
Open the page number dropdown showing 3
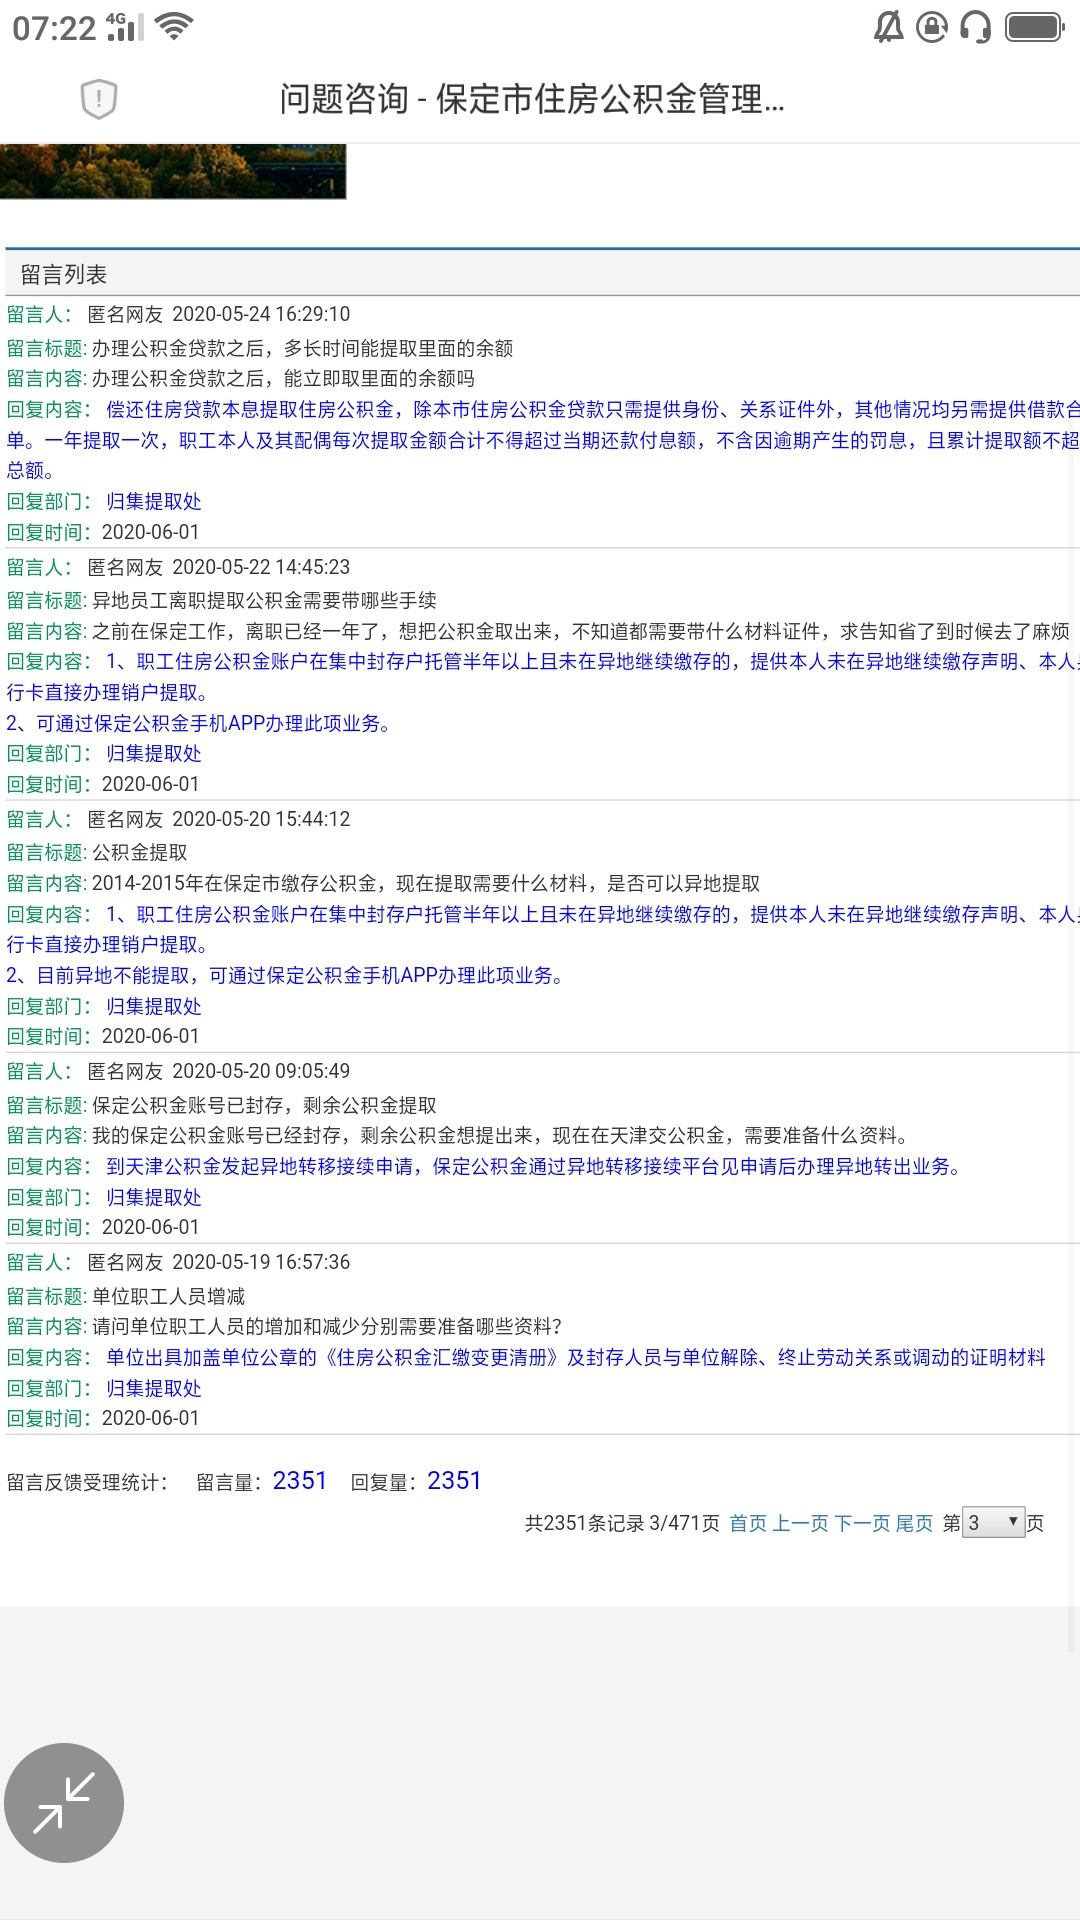tap(993, 1522)
